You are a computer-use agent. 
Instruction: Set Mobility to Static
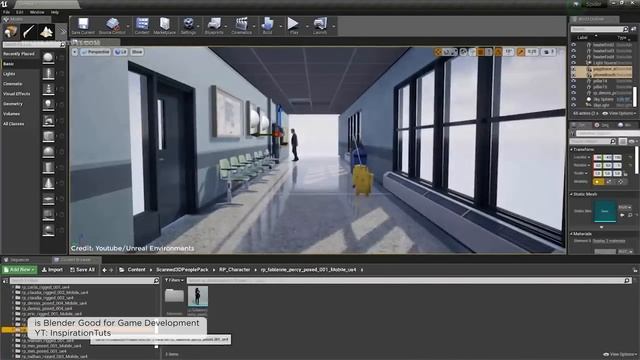(598, 182)
